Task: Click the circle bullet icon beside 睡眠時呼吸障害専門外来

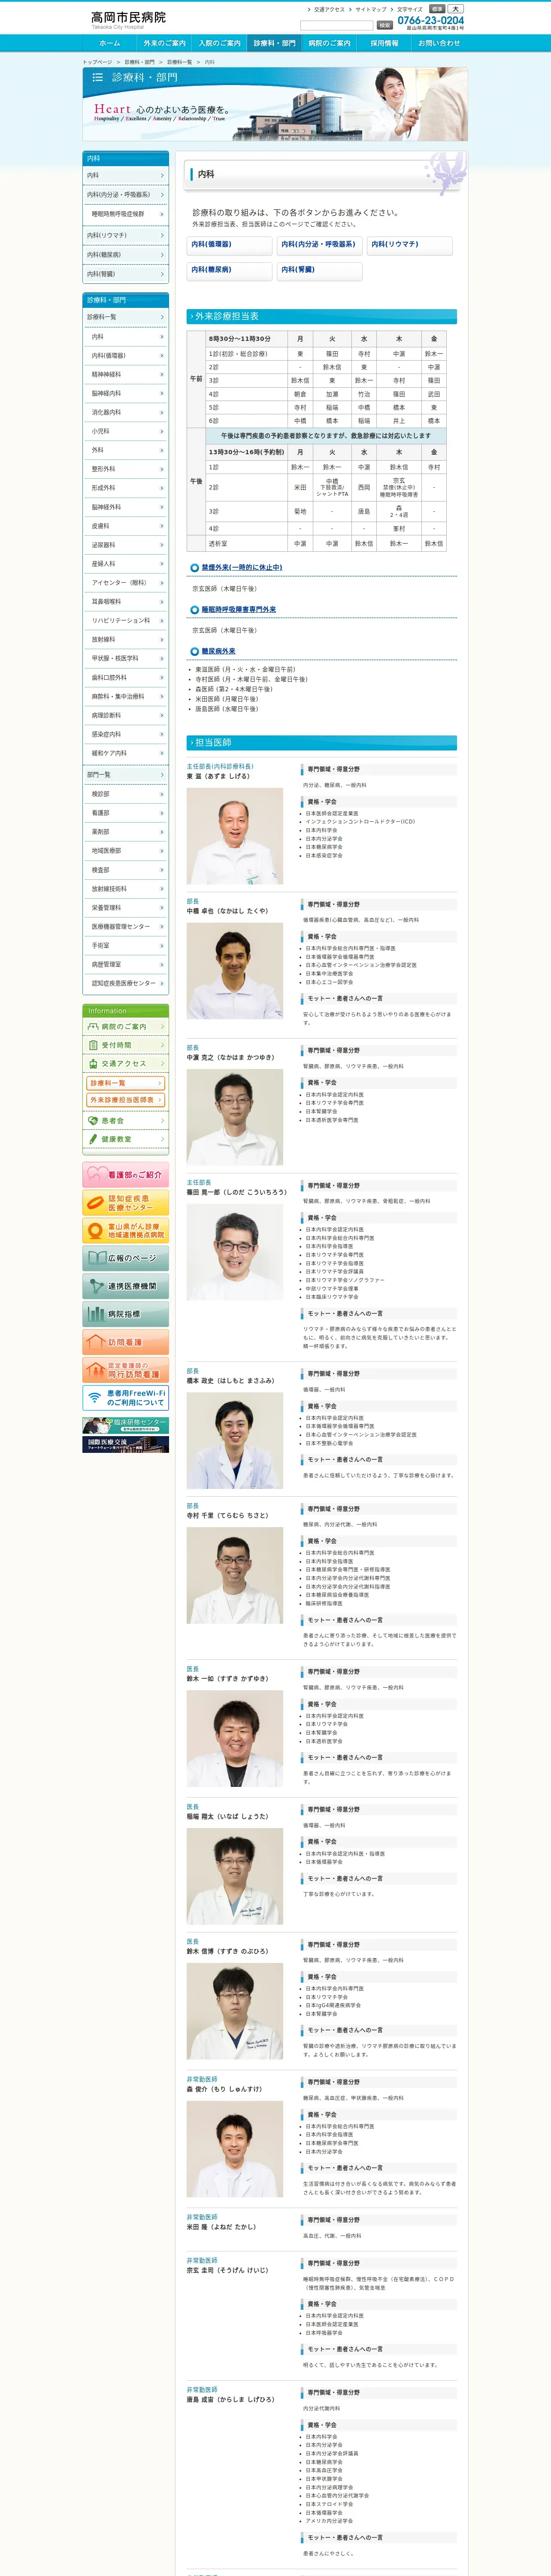Action: pos(194,610)
